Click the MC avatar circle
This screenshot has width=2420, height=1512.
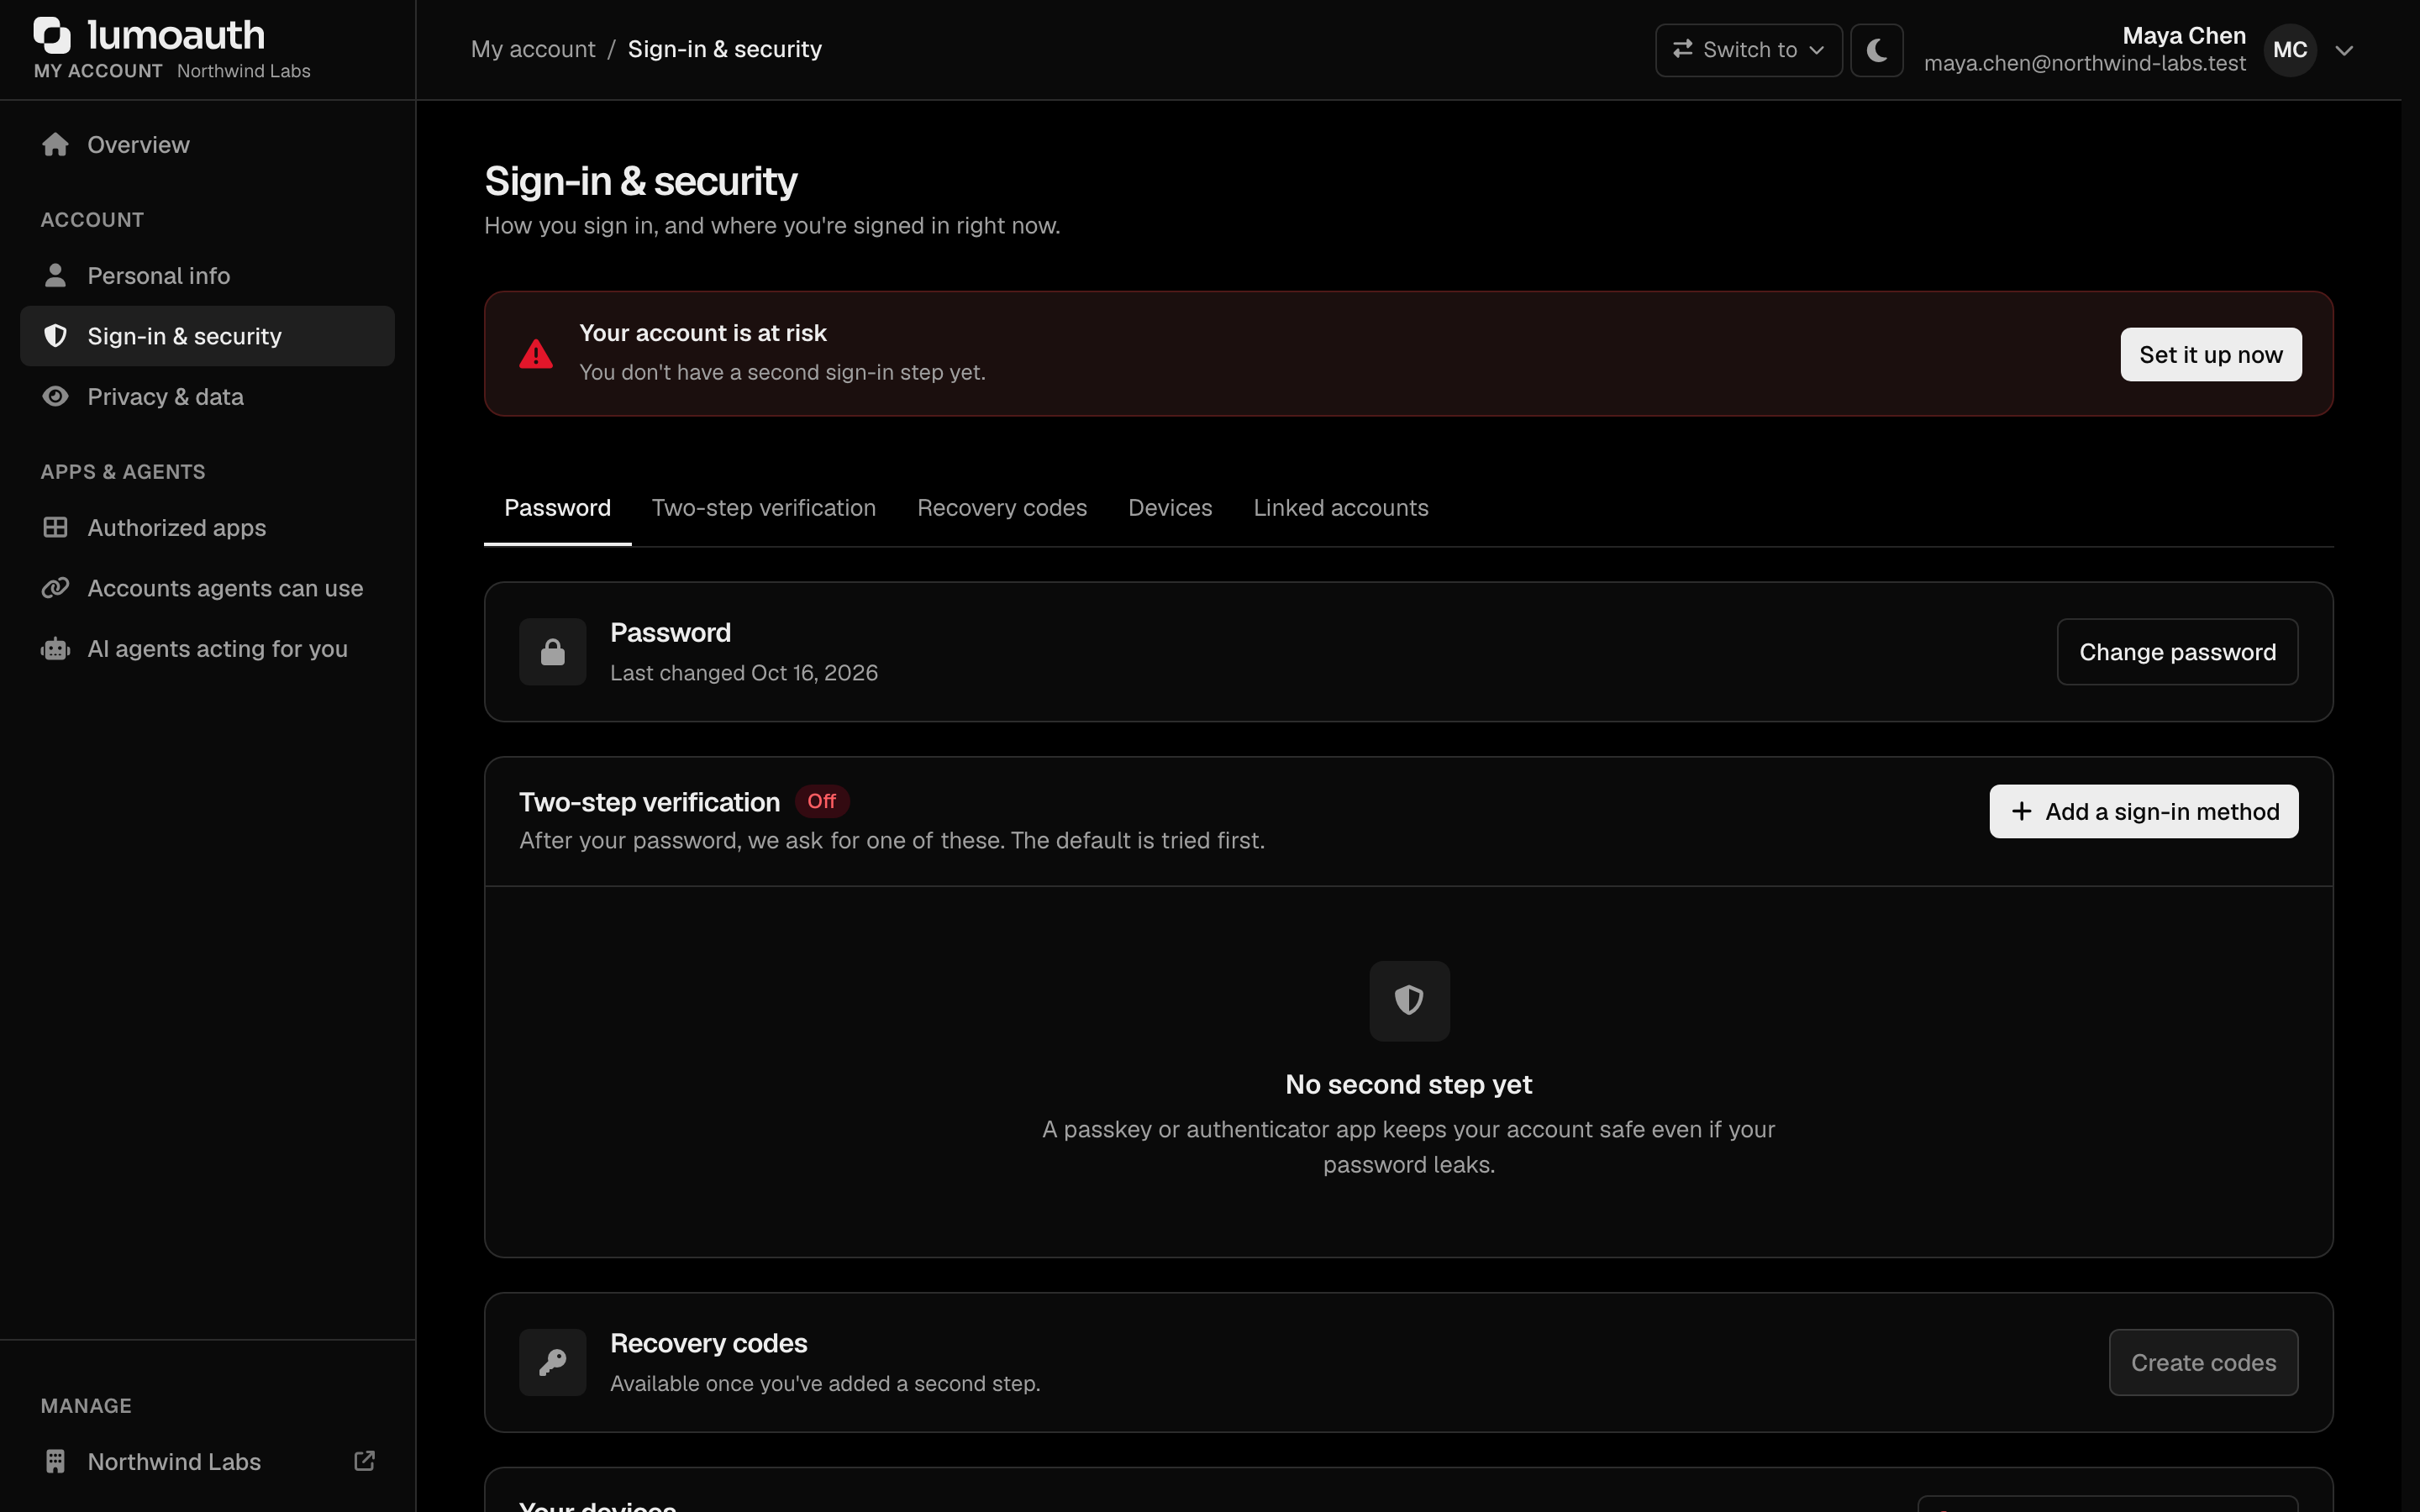pyautogui.click(x=2290, y=50)
